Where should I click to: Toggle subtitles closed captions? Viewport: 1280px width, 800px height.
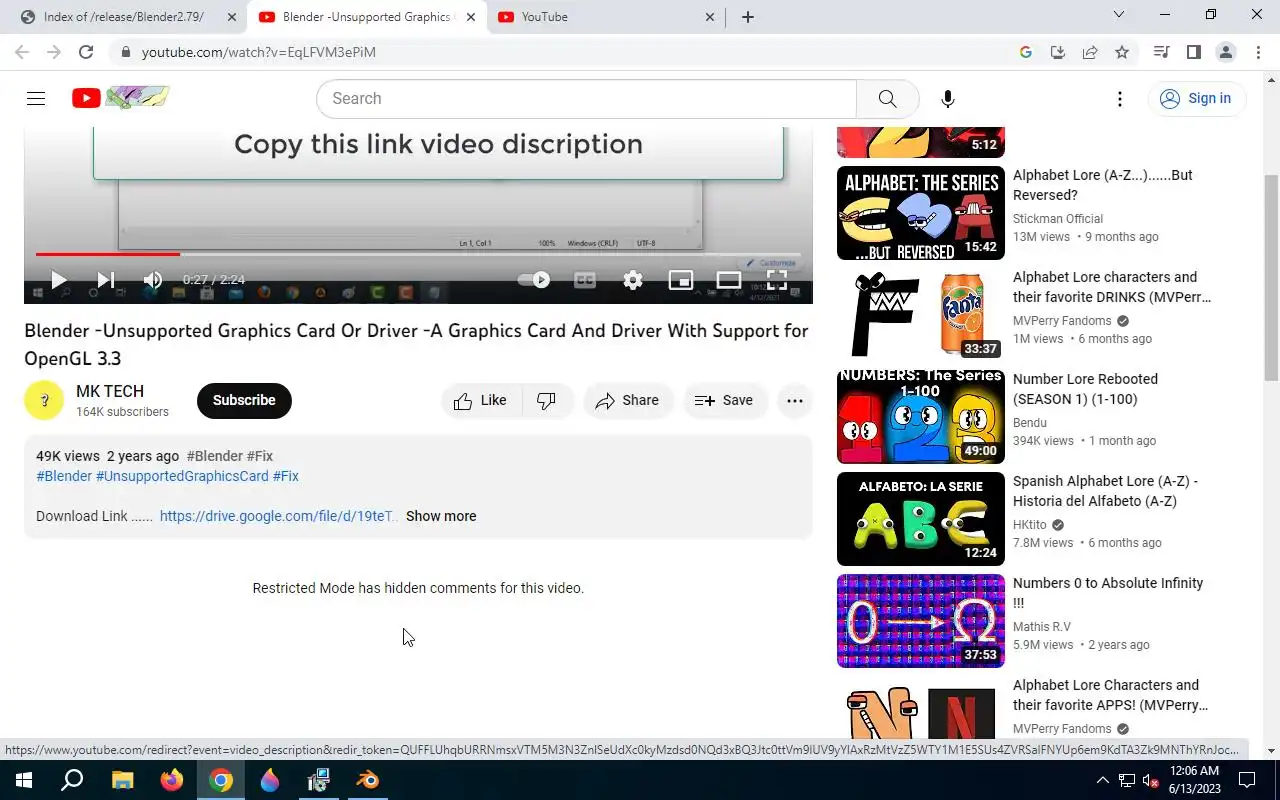pyautogui.click(x=585, y=280)
